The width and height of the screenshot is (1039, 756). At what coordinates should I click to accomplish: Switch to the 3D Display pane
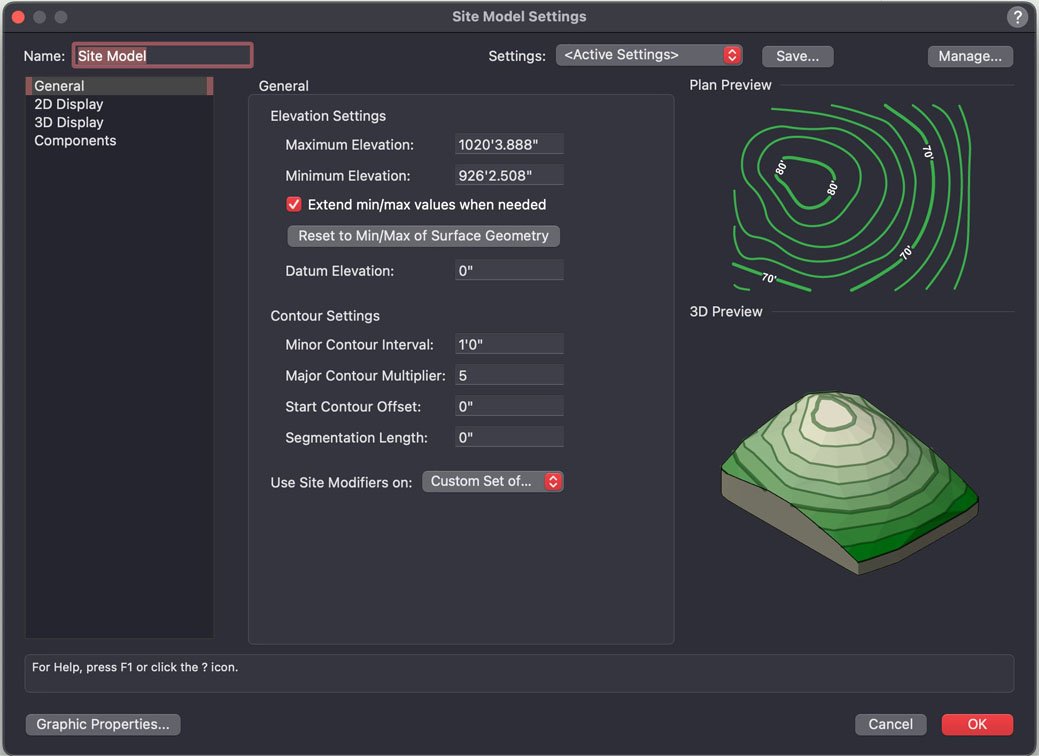[x=68, y=122]
